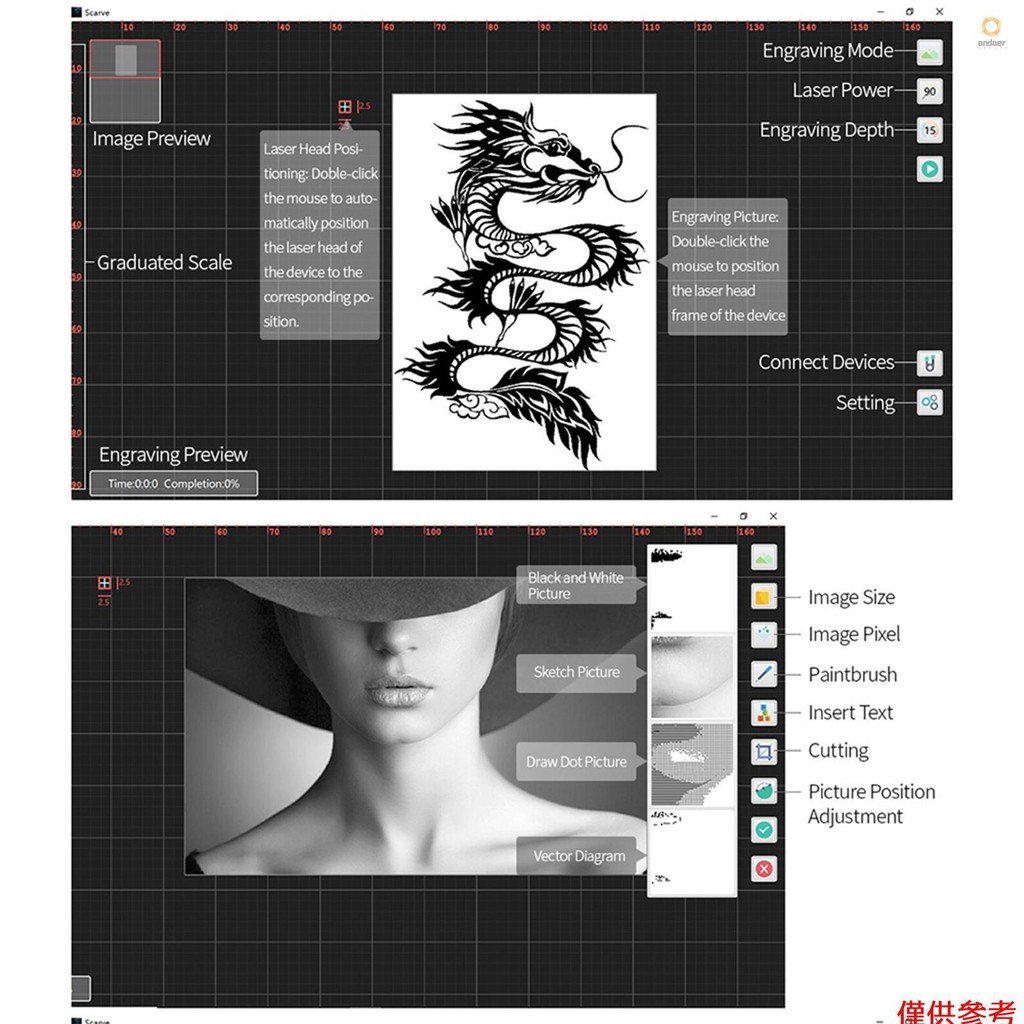The image size is (1024, 1024).
Task: Click the Image Preview thumbnail panel
Action: point(125,82)
